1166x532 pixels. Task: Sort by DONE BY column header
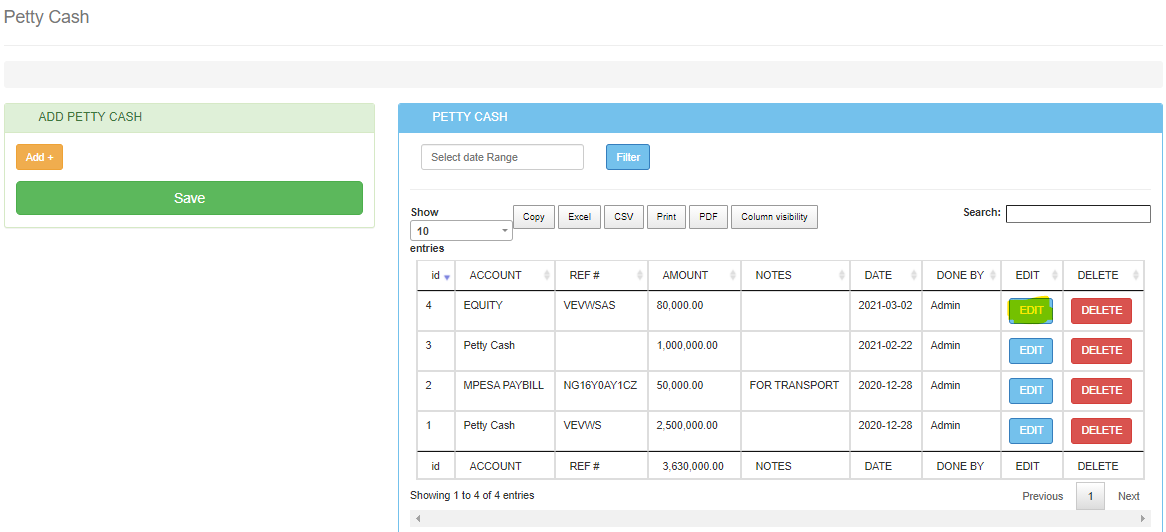point(960,275)
